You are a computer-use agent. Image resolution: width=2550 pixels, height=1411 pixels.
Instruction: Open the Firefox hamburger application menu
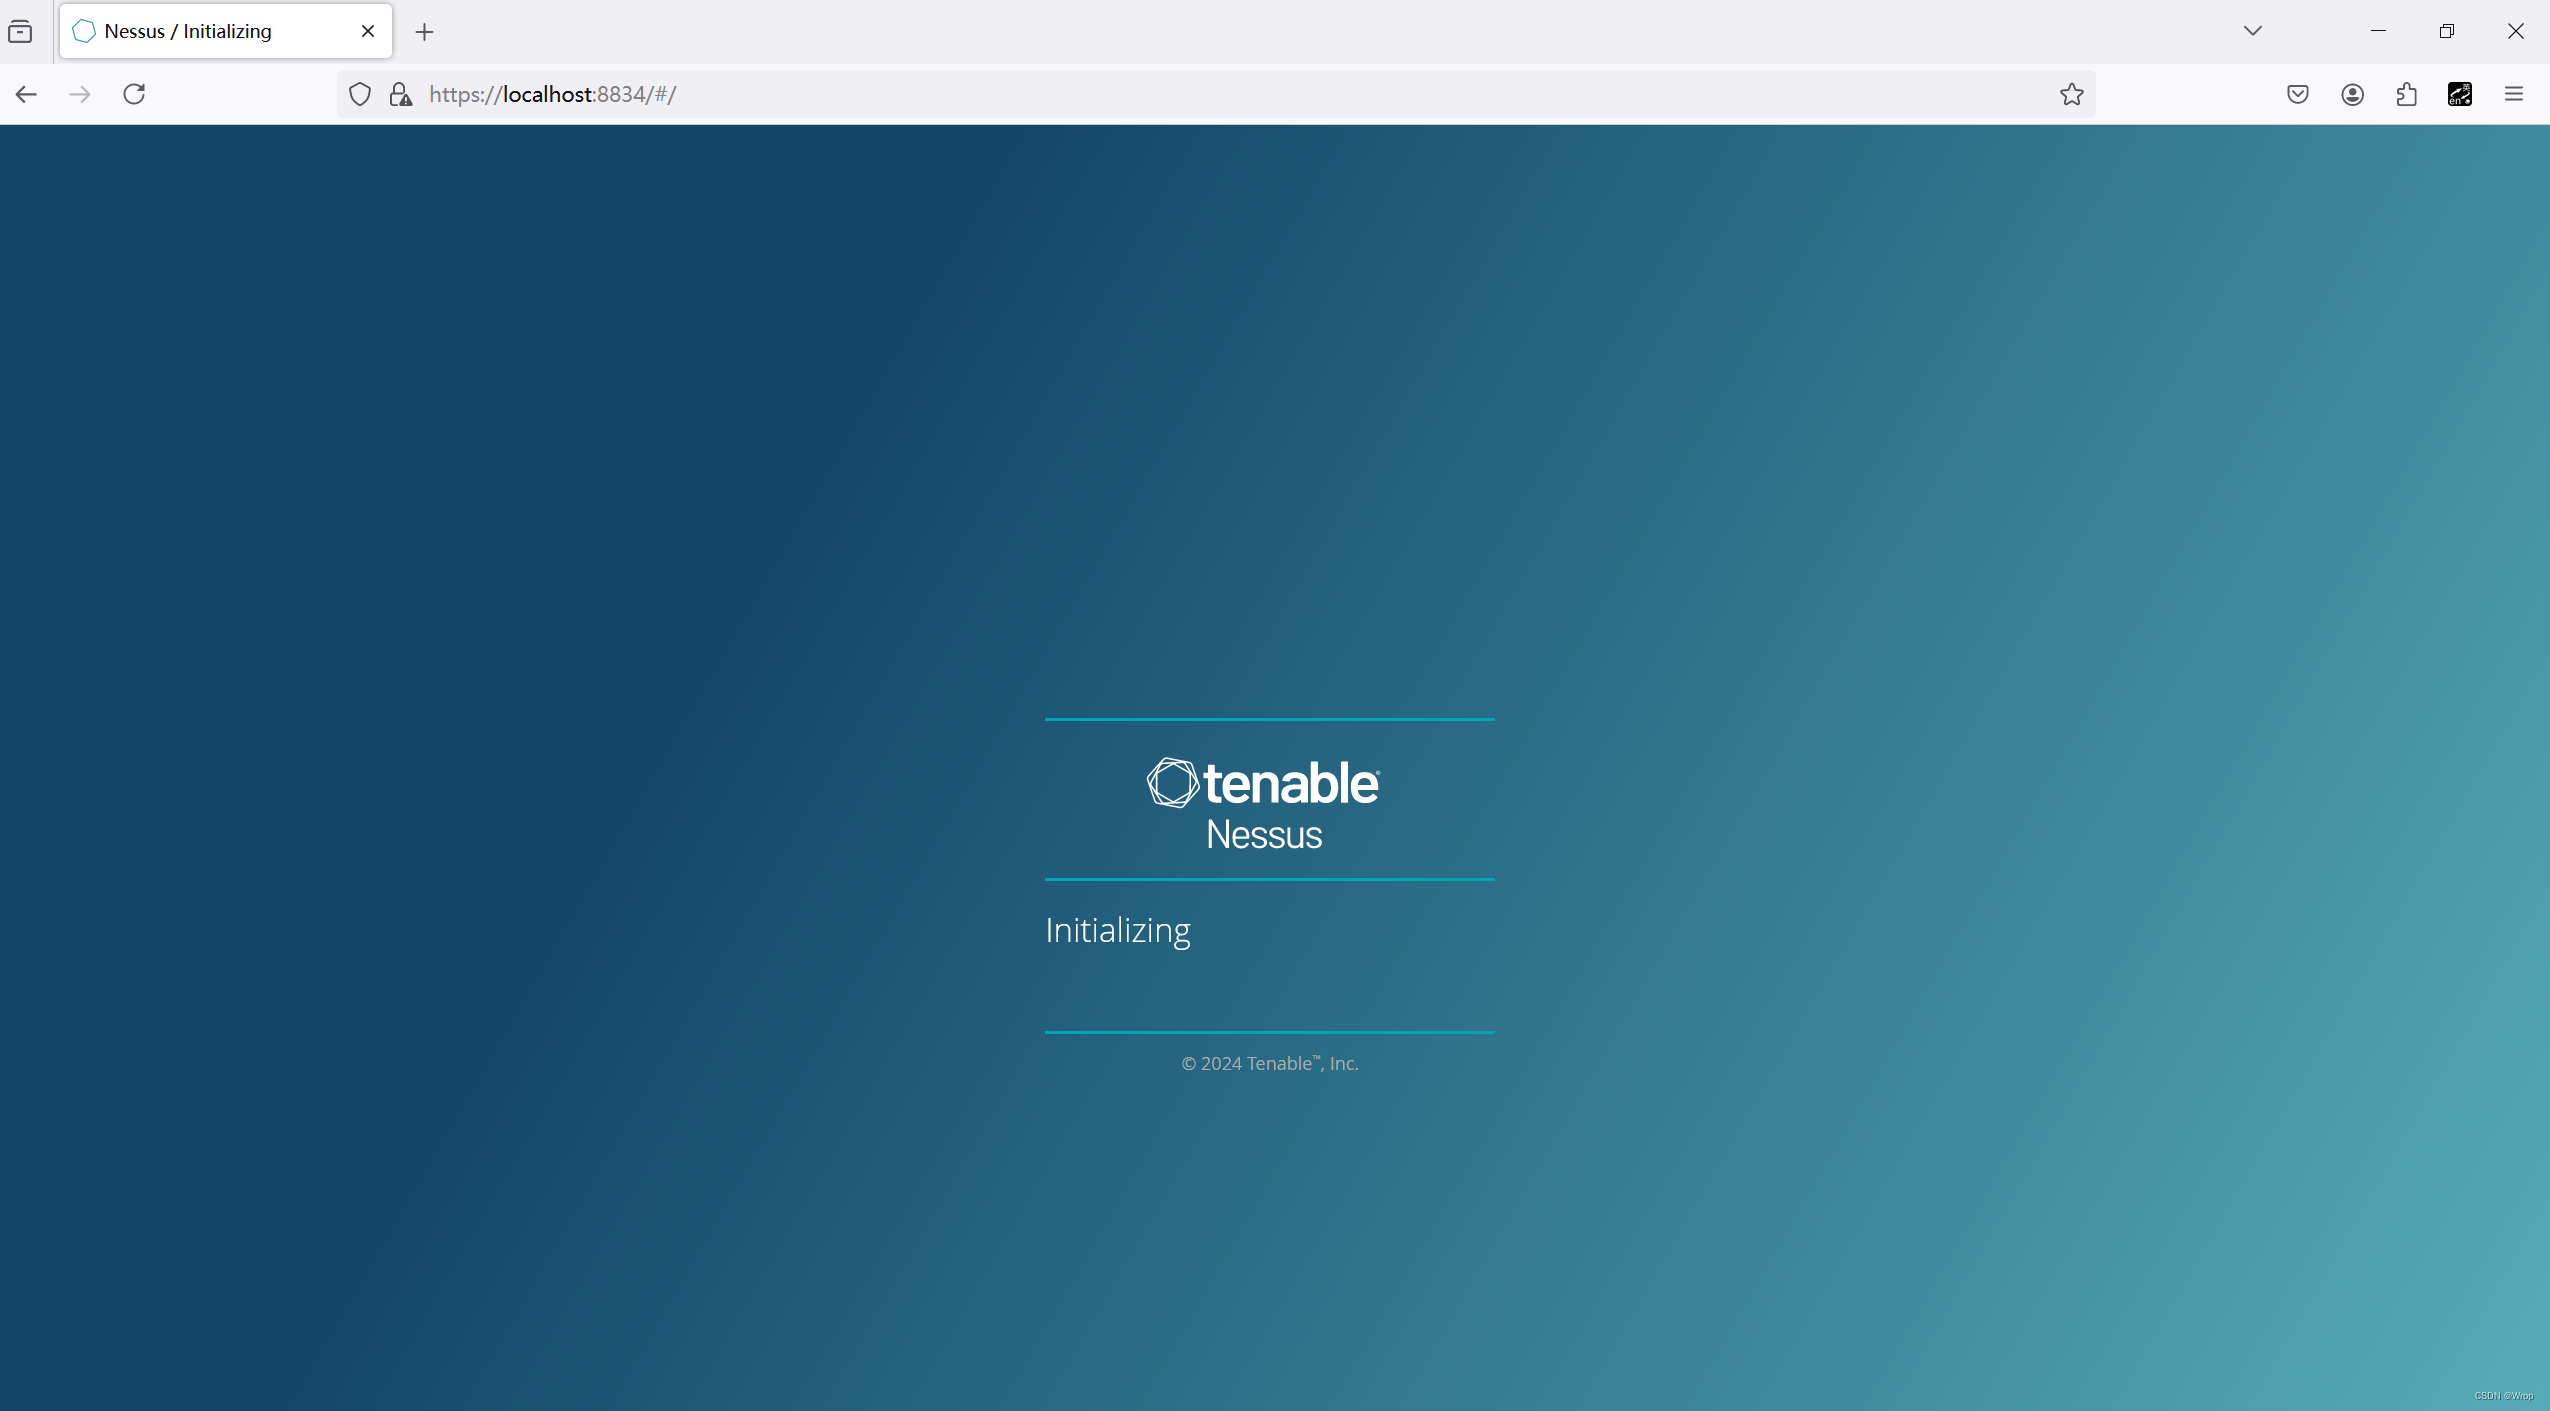2514,94
